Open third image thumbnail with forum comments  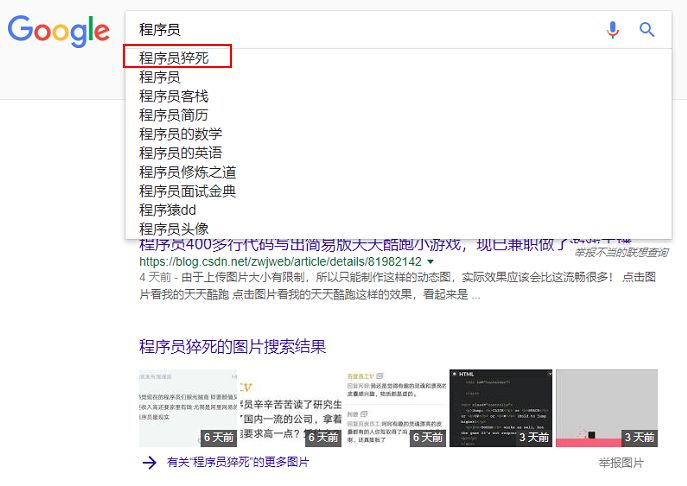[x=395, y=408]
